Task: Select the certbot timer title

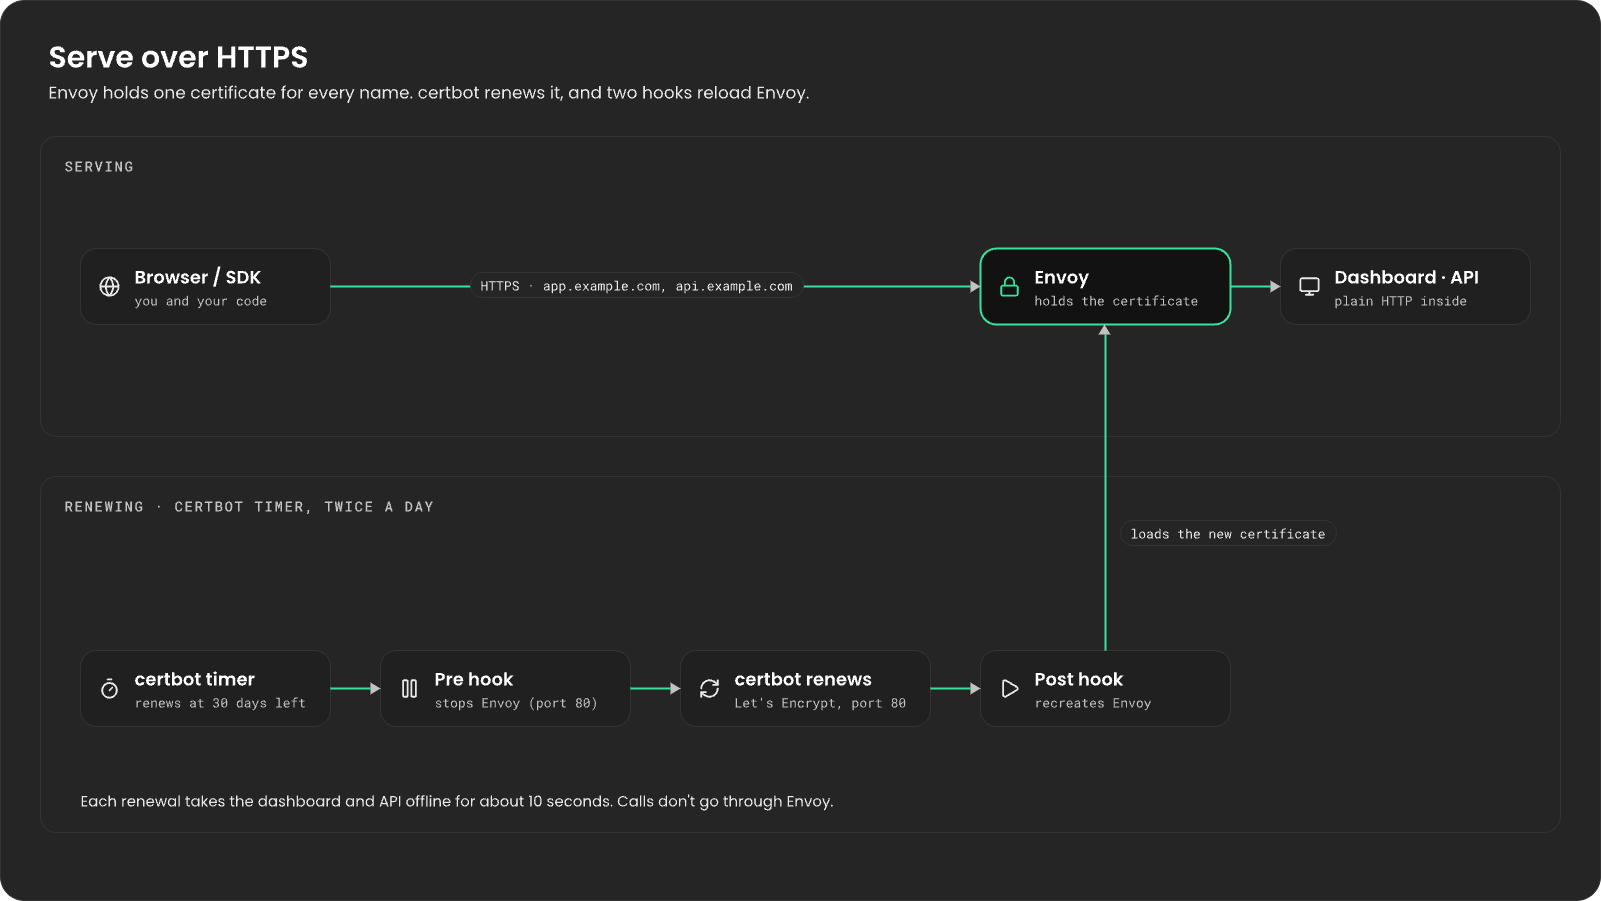Action: tap(195, 679)
